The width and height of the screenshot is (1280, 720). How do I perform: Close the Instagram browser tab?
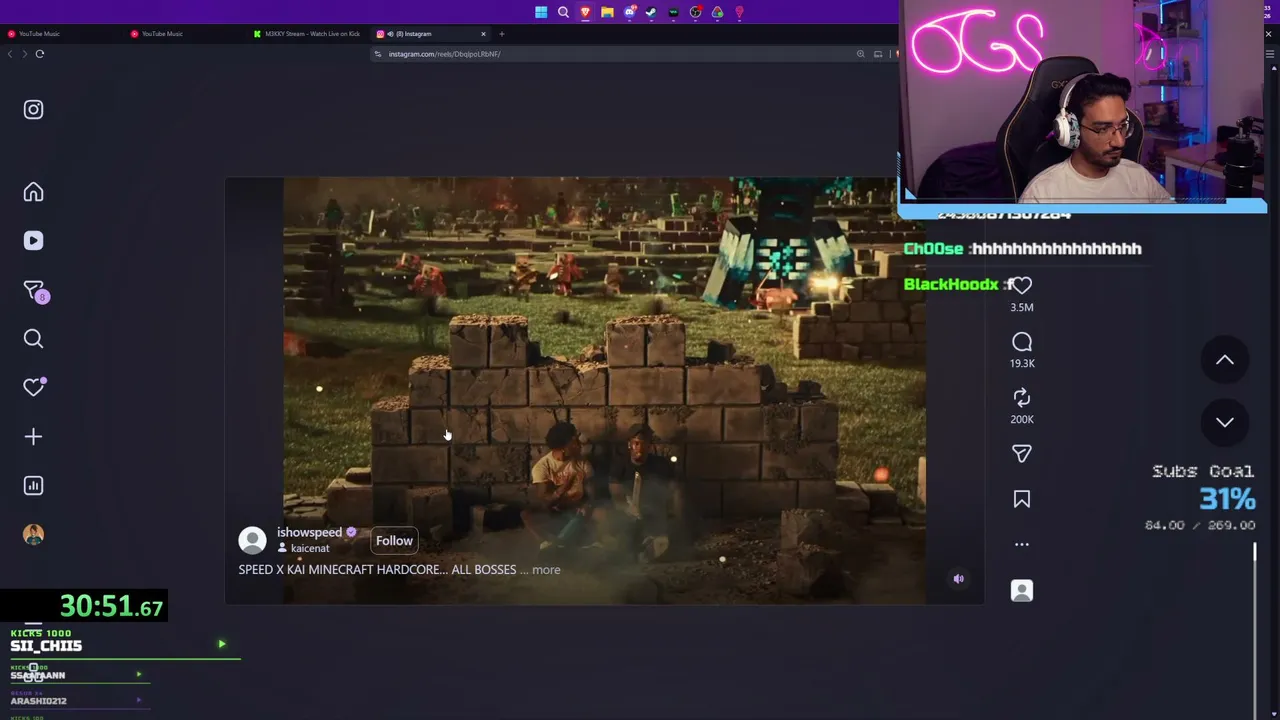(x=483, y=34)
